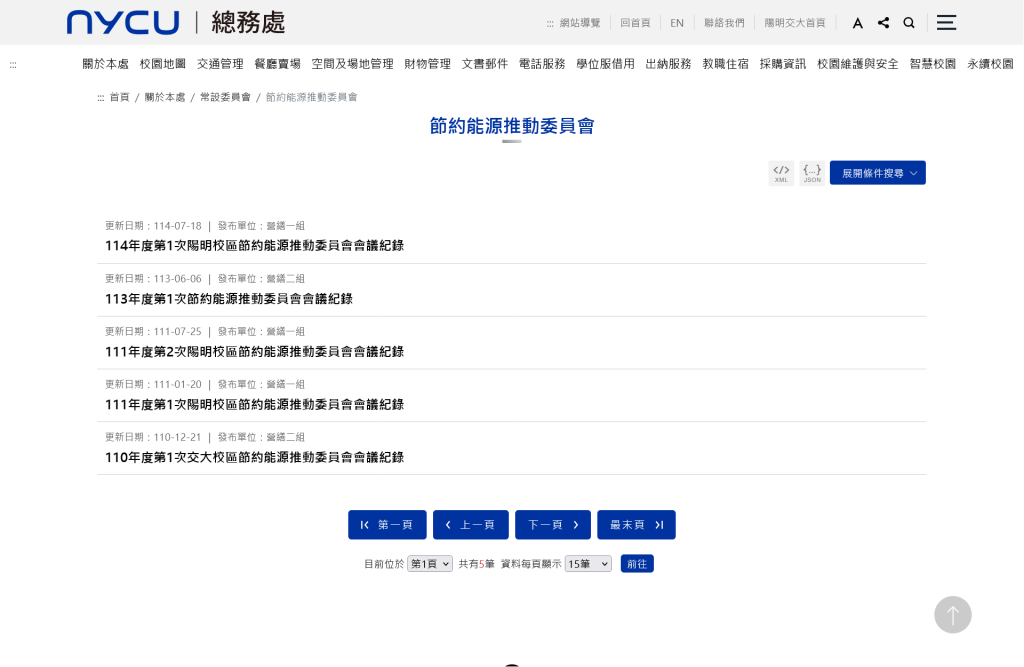Screen dimensions: 1024x667
Task: Export the list via JSON icon
Action: [x=812, y=173]
